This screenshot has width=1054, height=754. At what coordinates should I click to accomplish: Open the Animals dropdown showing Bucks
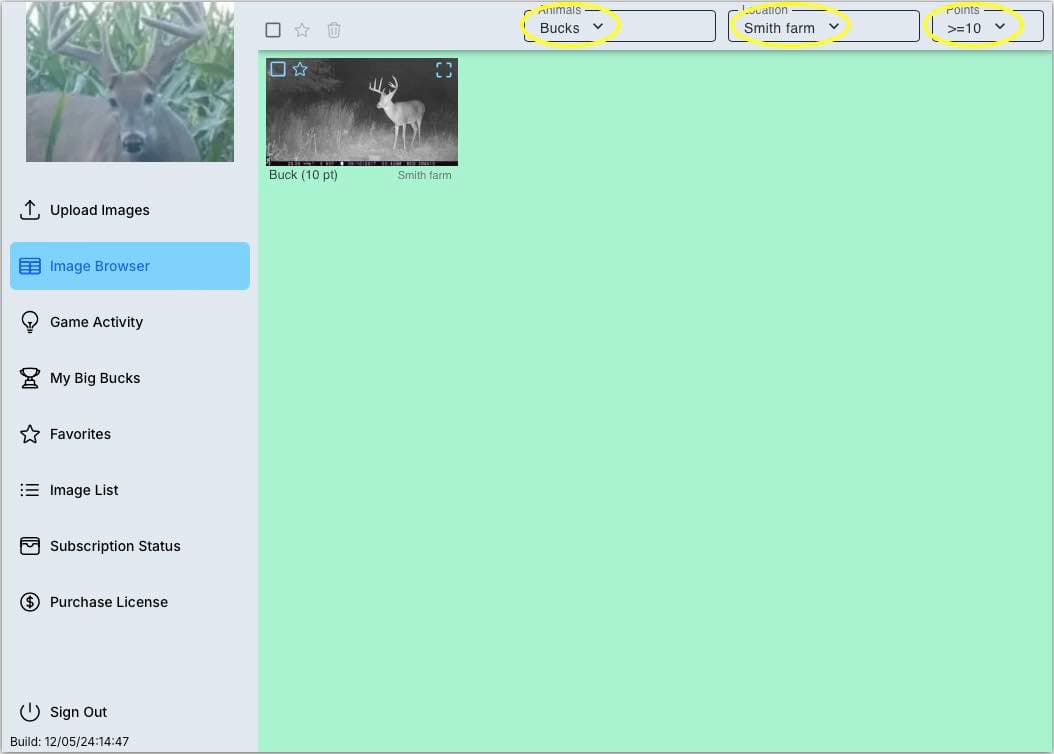[x=619, y=27]
